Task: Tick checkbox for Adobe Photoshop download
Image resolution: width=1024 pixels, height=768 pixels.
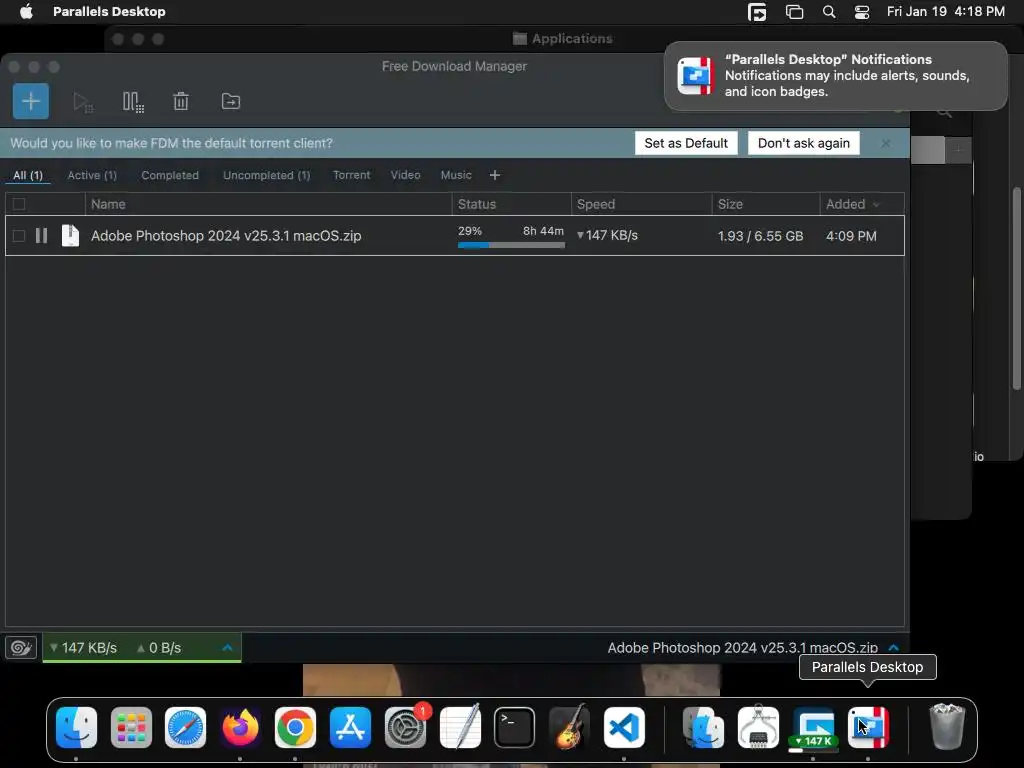Action: 19,236
